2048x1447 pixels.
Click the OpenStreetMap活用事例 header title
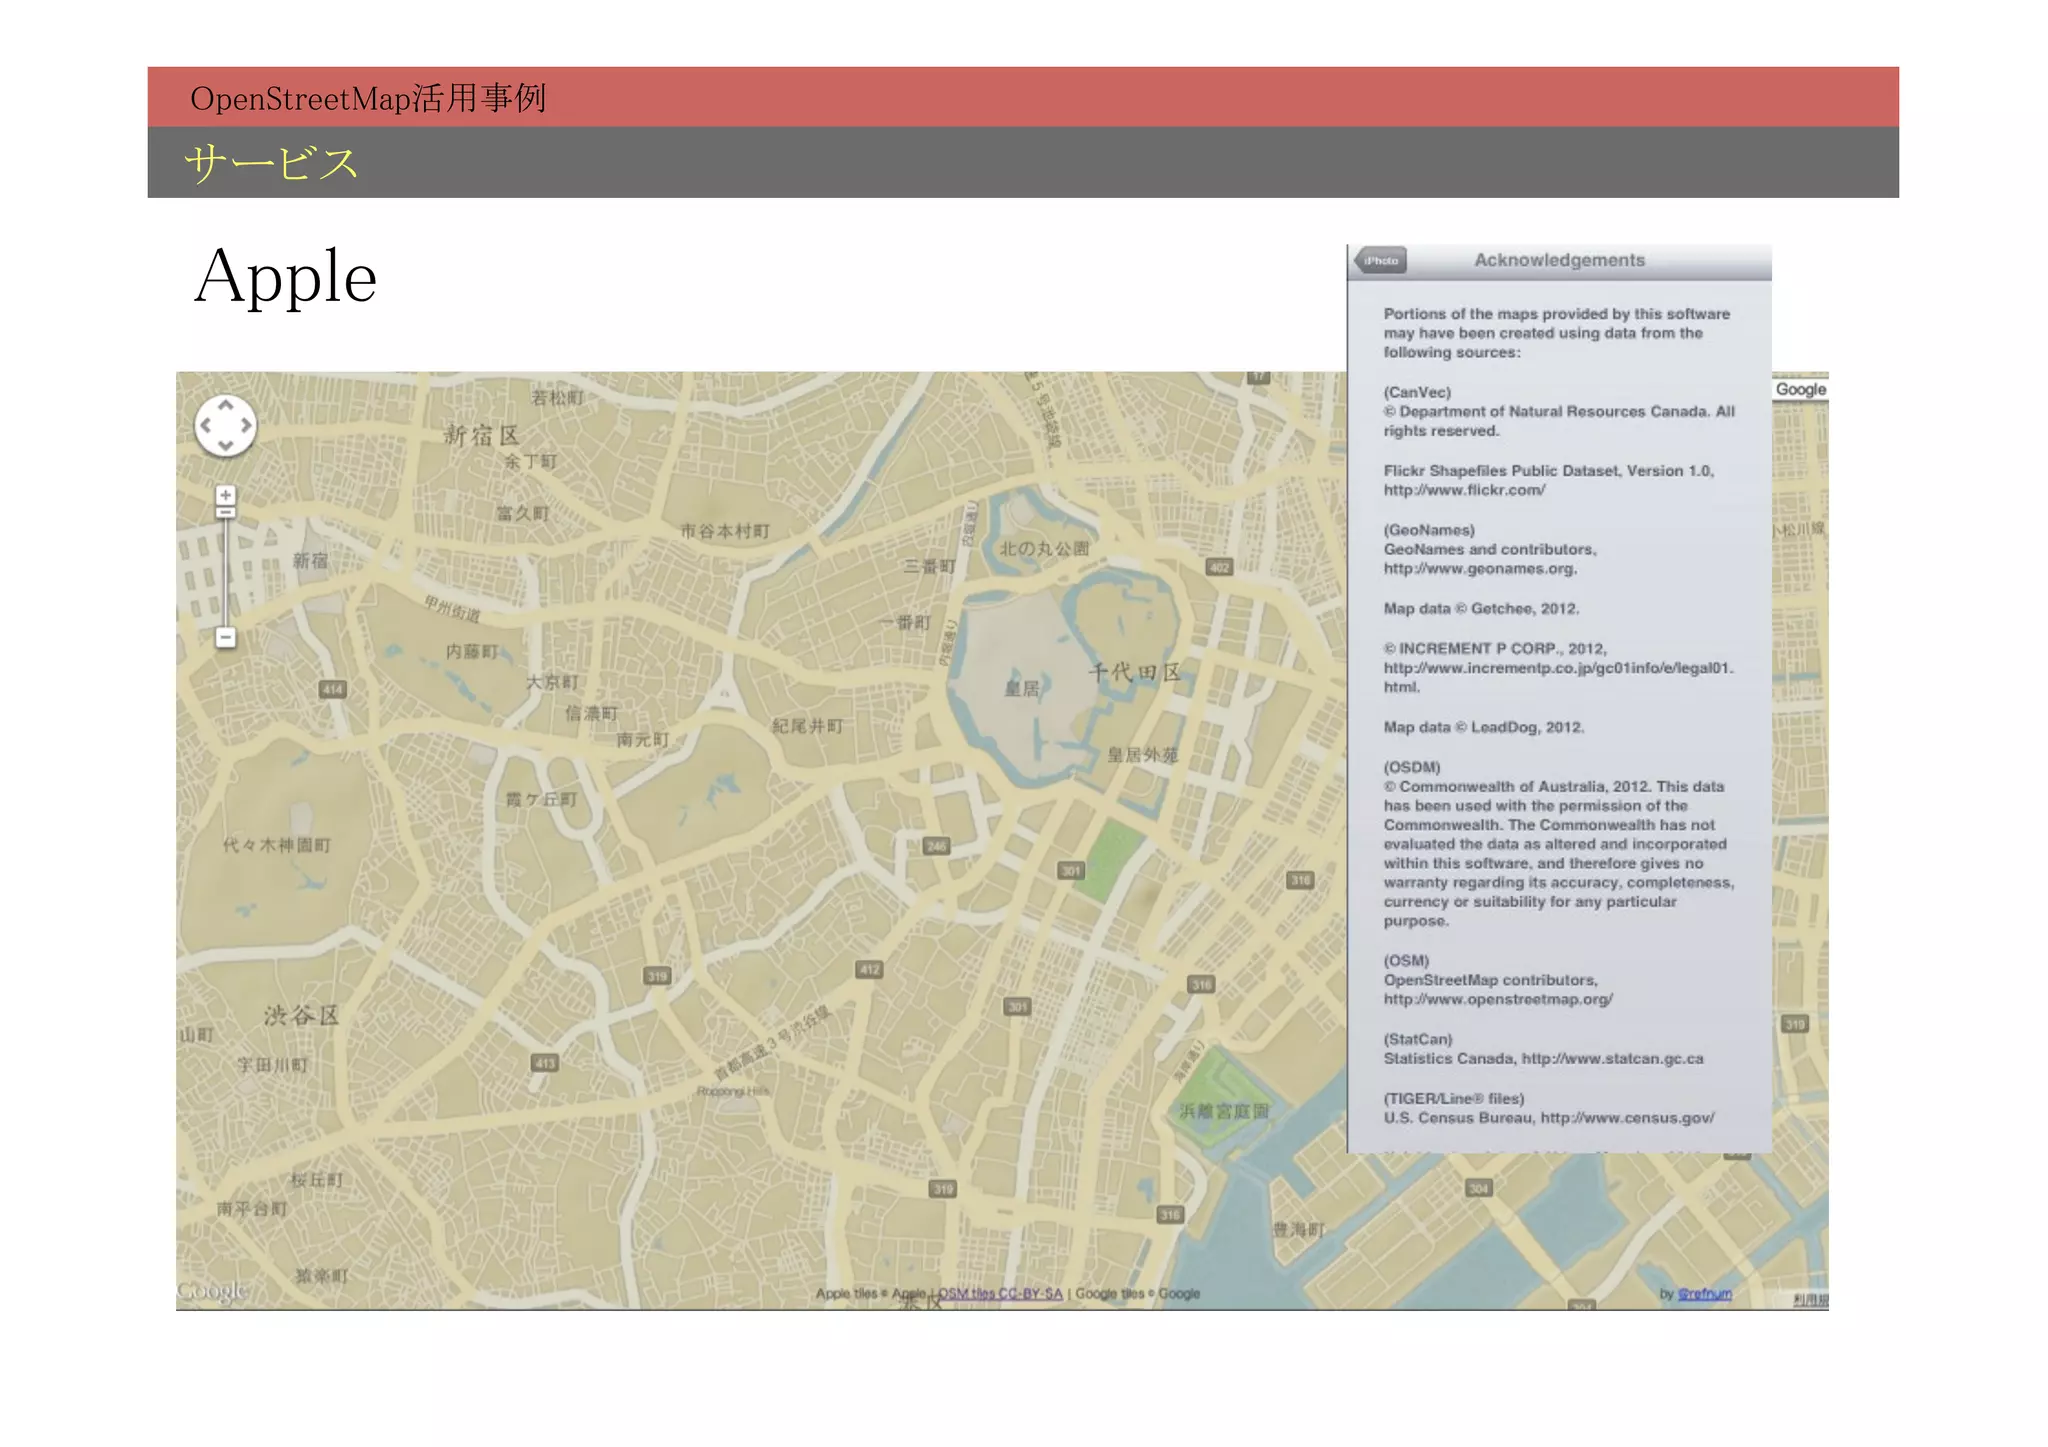[368, 98]
